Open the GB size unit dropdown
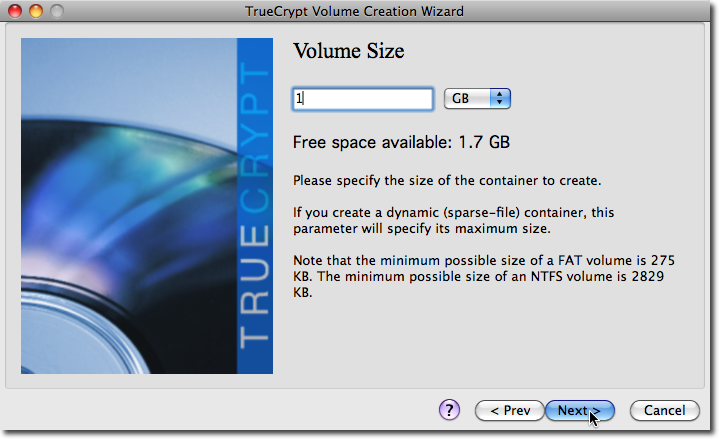The image size is (720, 440). coord(477,99)
